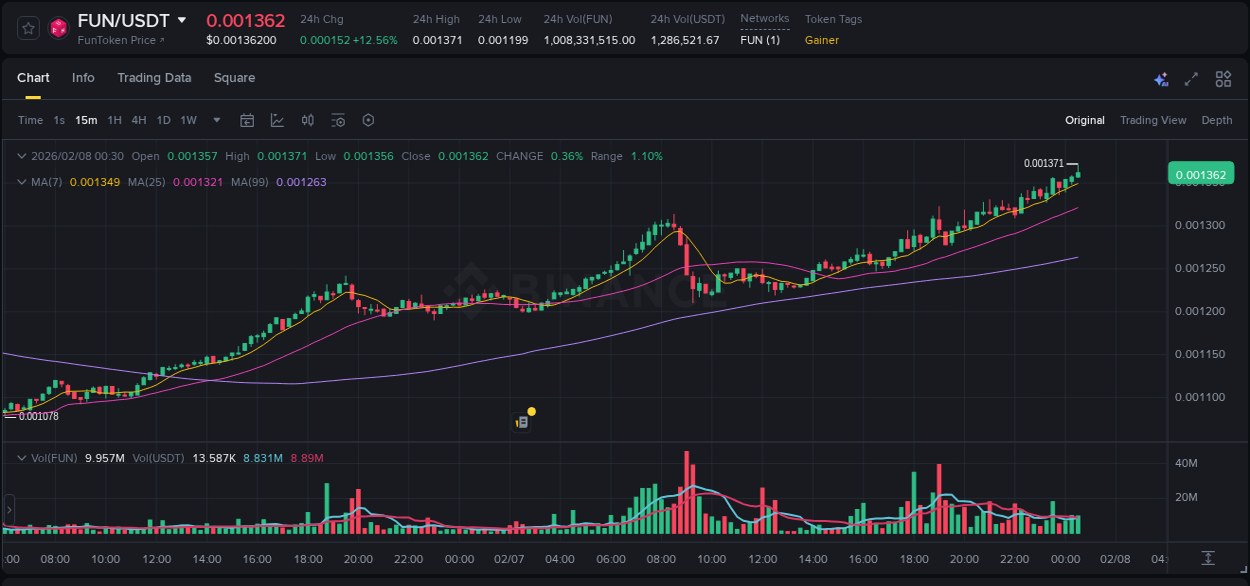Open the FunToken Price link
This screenshot has height=586, width=1250.
click(x=120, y=40)
